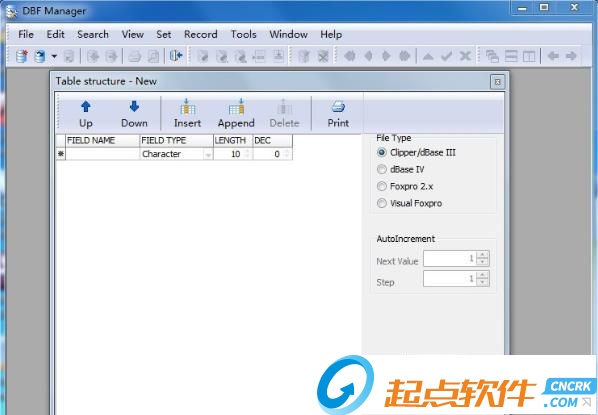Click Append in the table structure toolbar

236,114
